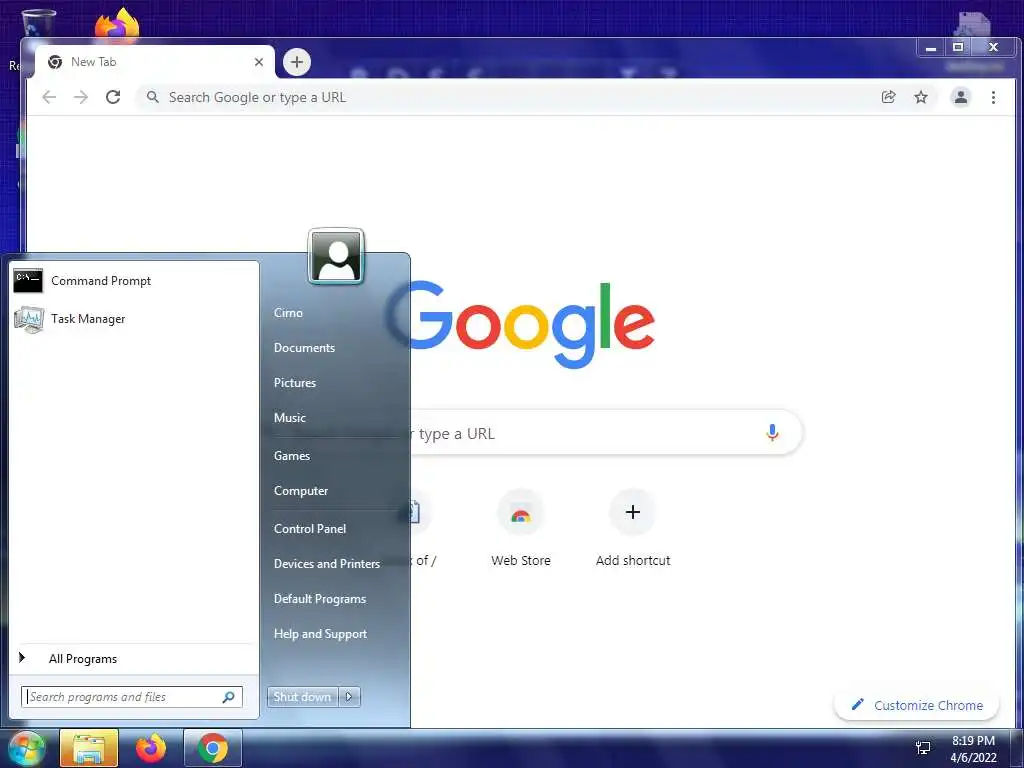
Task: Expand All Programs list
Action: click(133, 659)
